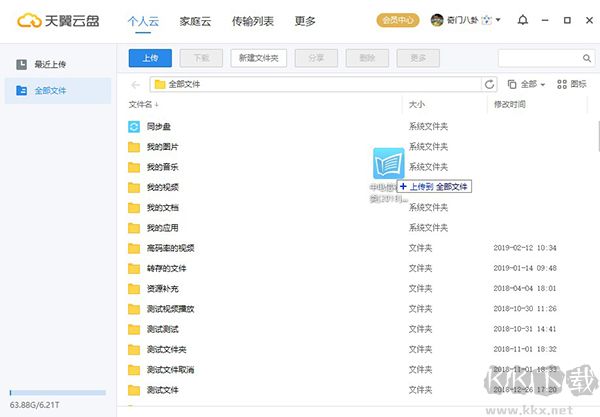Sort by 修改时间 column header
The image size is (600, 417).
tap(509, 104)
